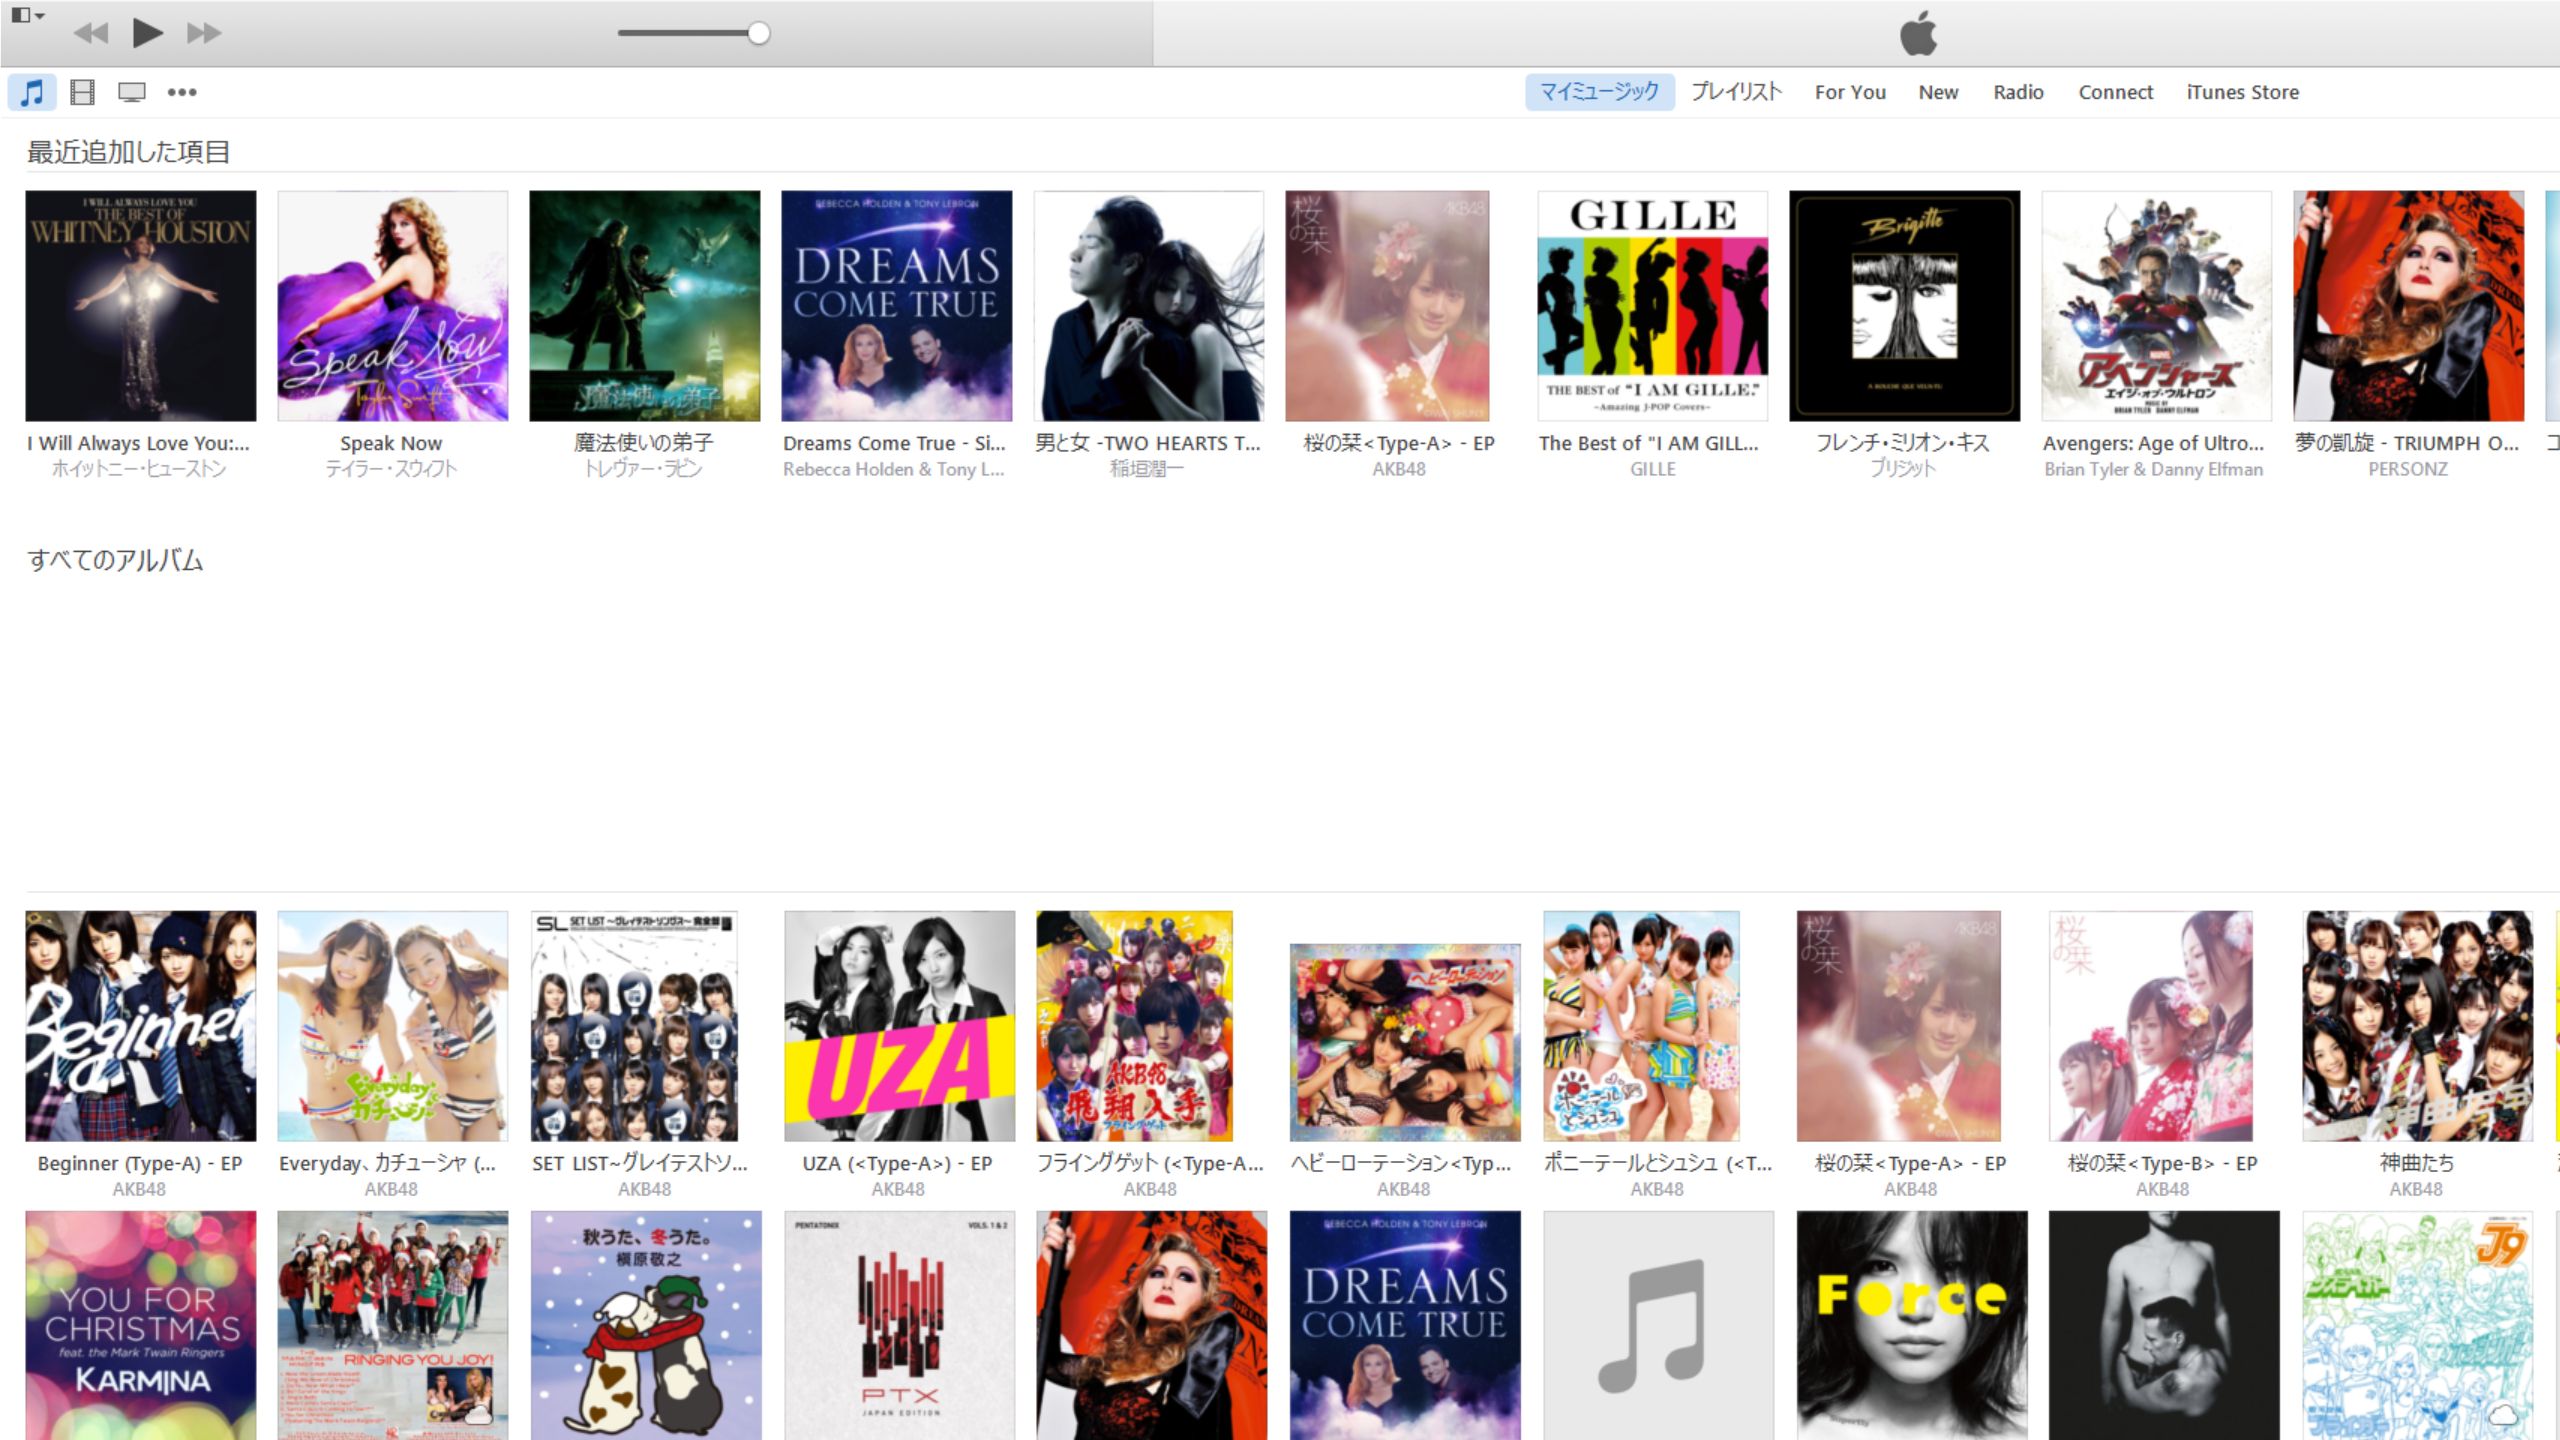Open the 秋うた、冬うた album cover
The image size is (2560, 1440).
(646, 1326)
